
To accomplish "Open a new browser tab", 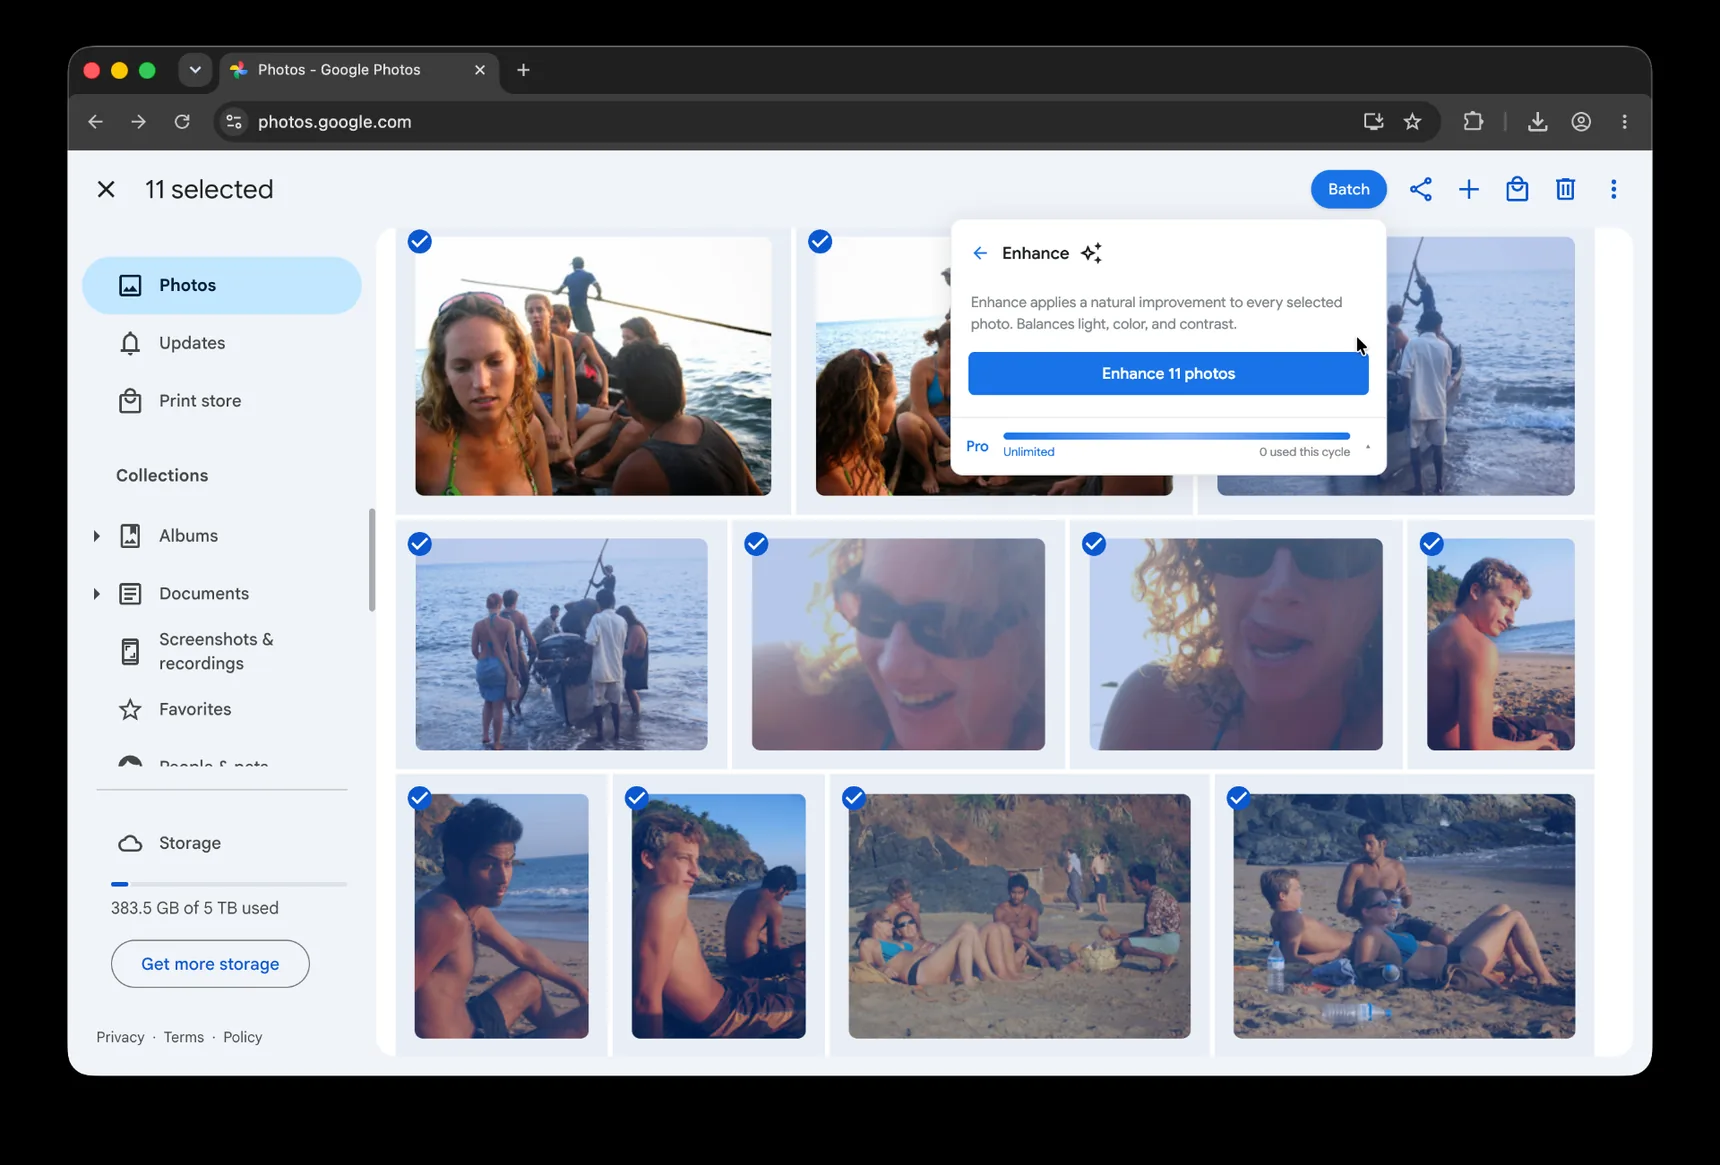I will (x=523, y=70).
